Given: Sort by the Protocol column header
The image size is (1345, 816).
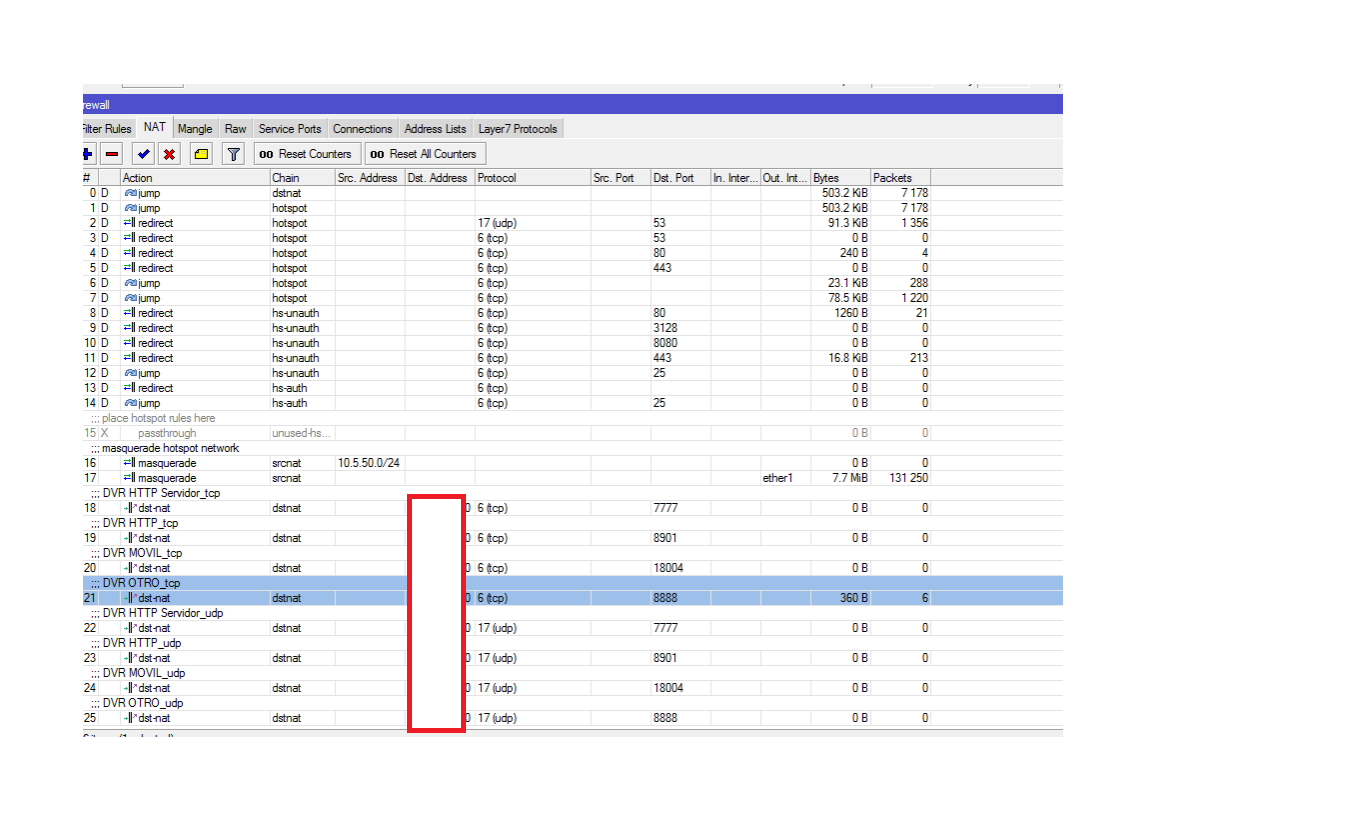Looking at the screenshot, I should click(533, 178).
